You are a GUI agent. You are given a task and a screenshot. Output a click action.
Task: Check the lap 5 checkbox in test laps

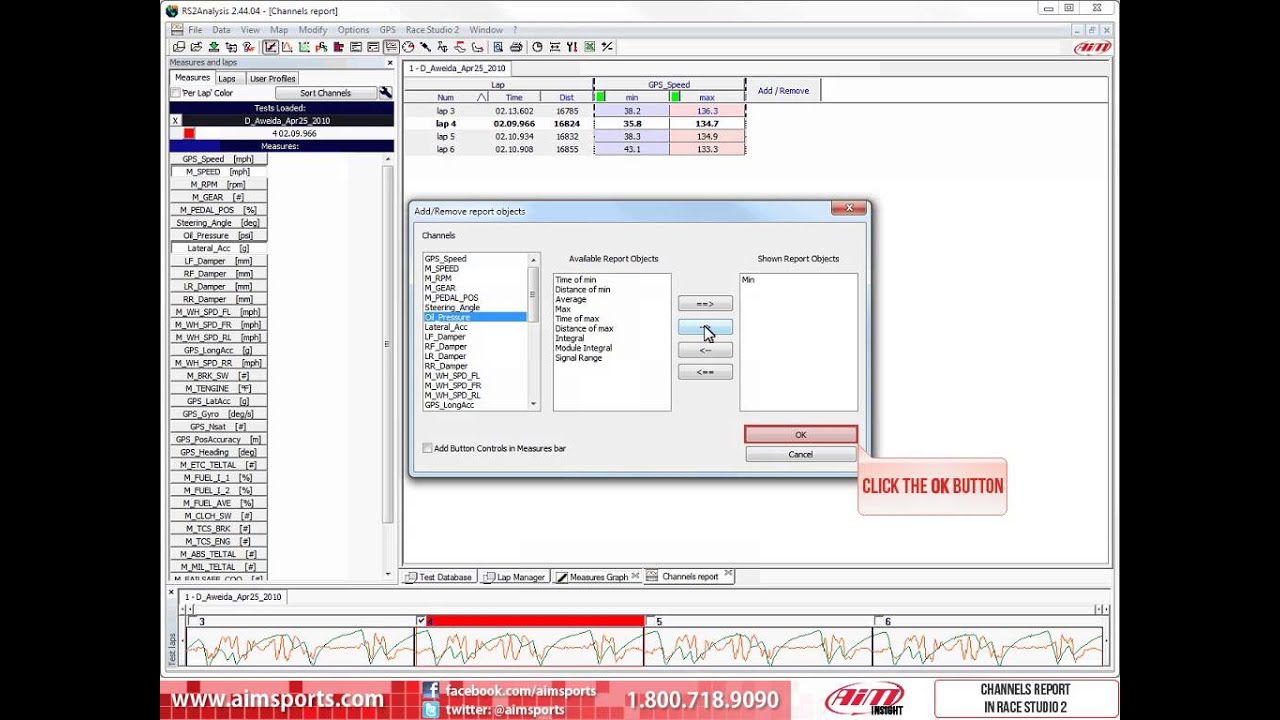(650, 621)
